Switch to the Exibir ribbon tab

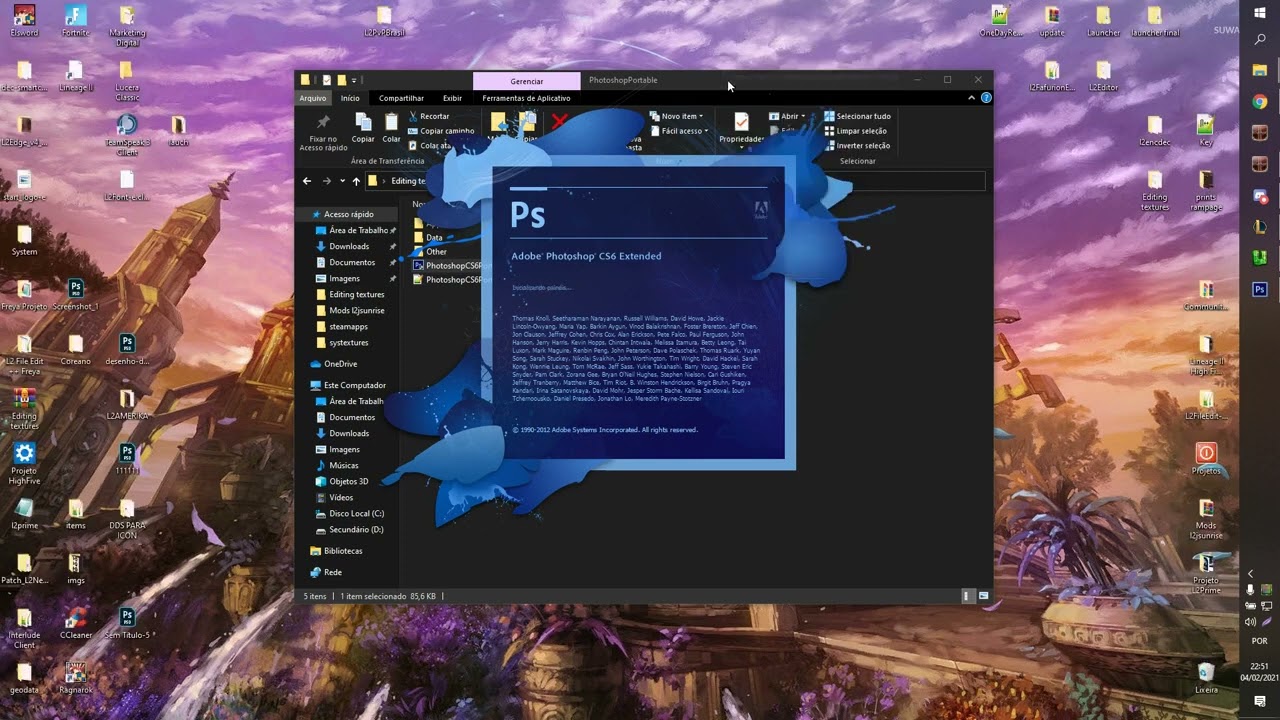[x=453, y=98]
